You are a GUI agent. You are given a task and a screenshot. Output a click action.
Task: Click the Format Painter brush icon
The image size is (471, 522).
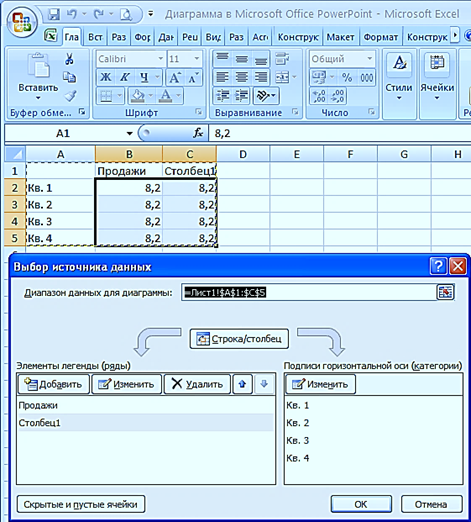click(70, 96)
